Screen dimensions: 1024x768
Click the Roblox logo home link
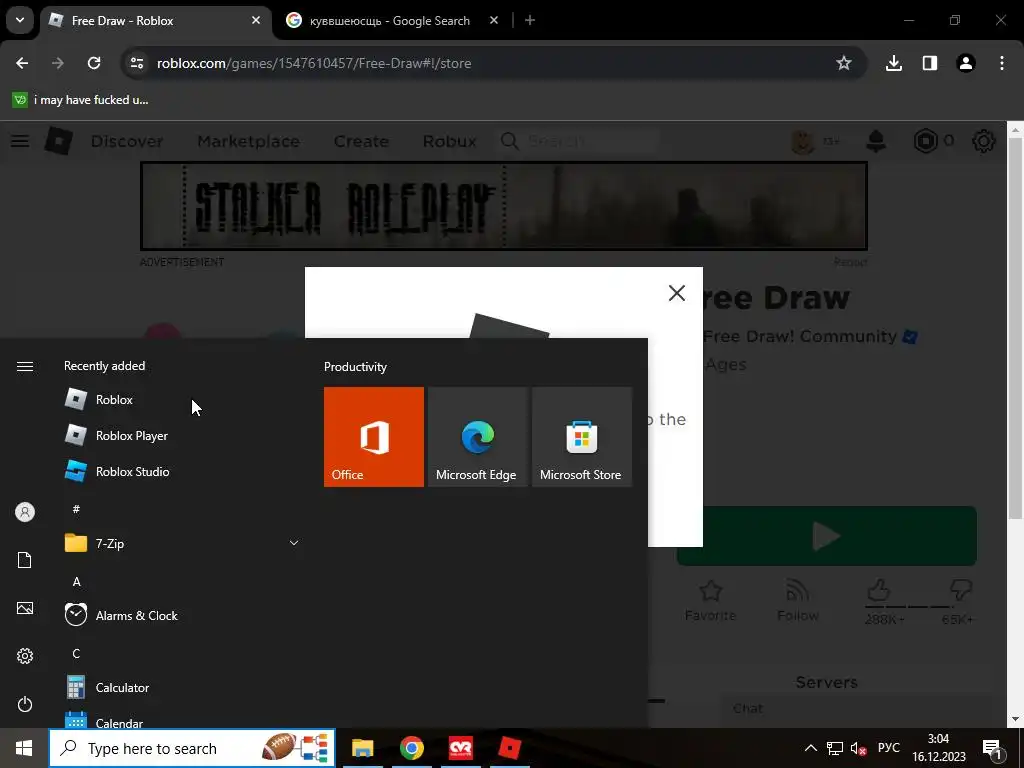pos(59,140)
